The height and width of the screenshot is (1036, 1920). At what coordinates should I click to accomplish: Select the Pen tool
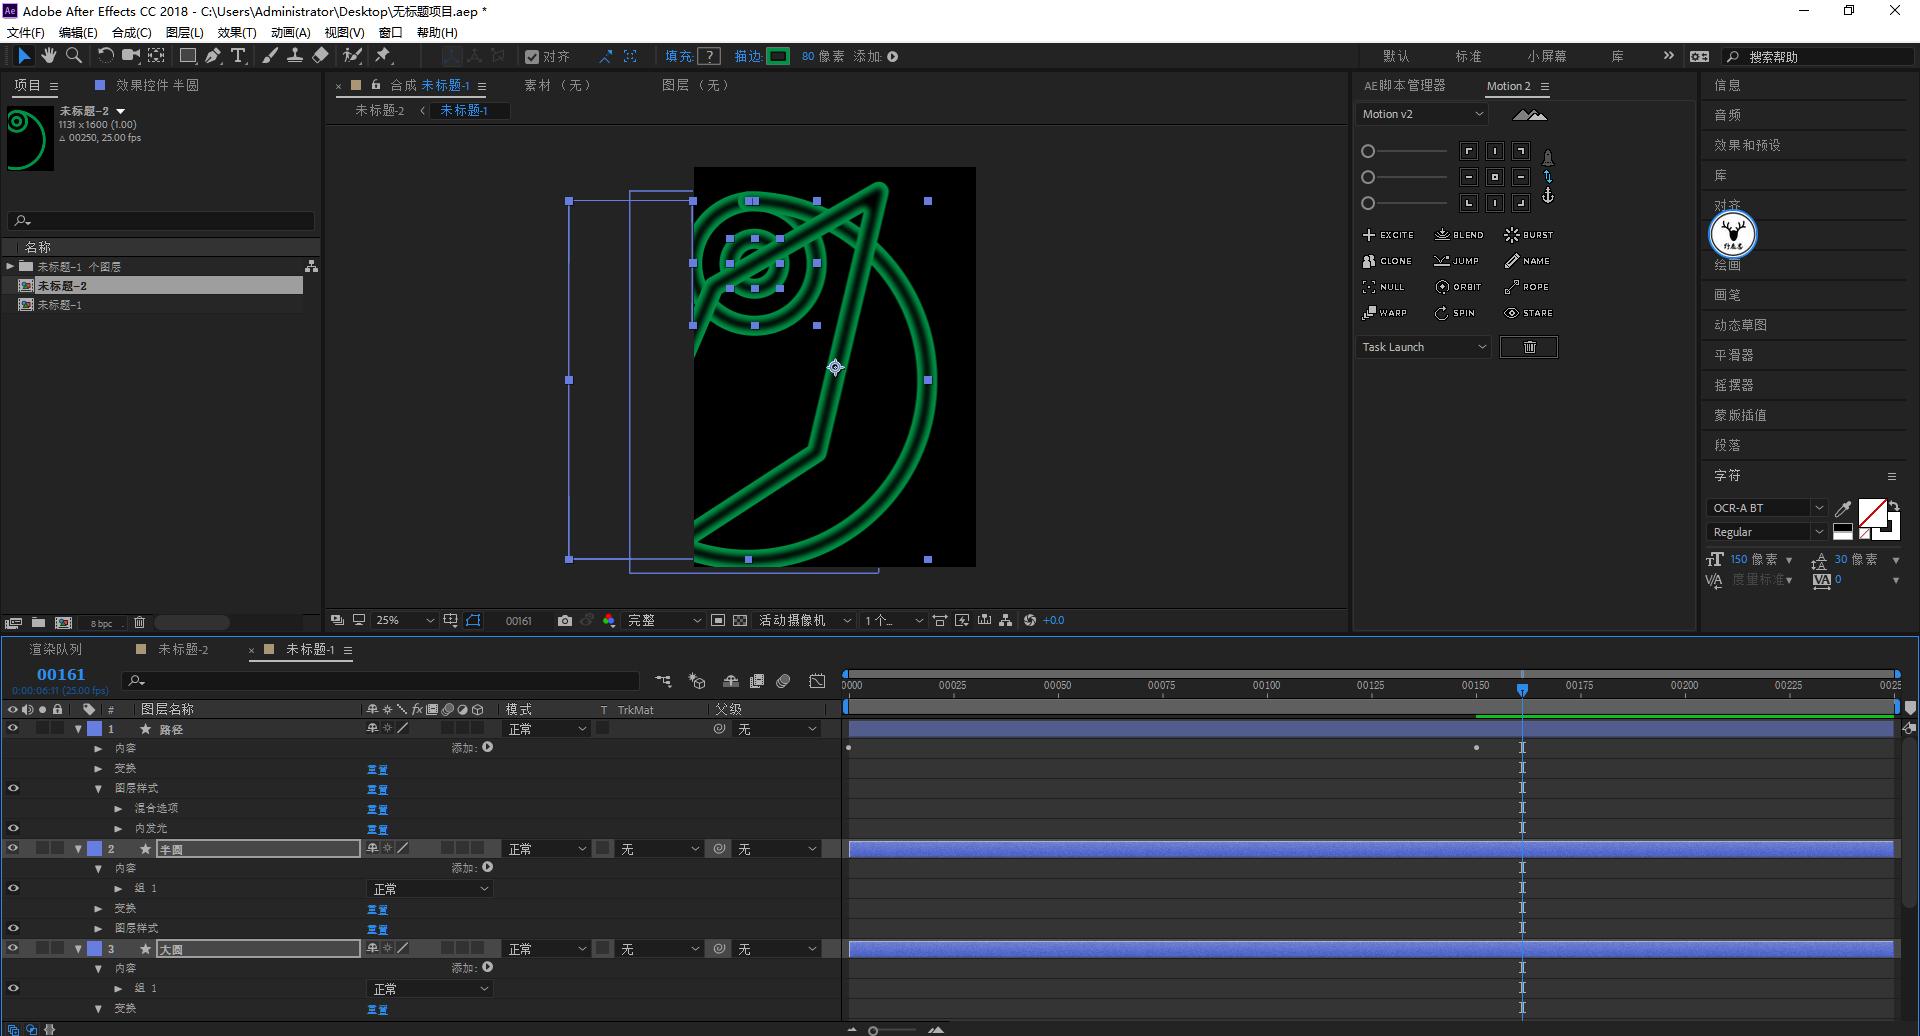coord(213,56)
